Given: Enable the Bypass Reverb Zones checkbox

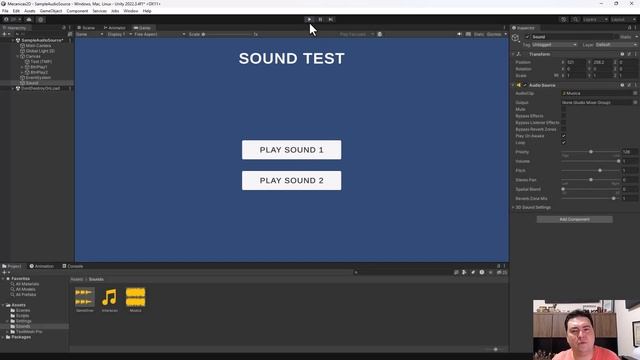Looking at the screenshot, I should [x=564, y=129].
